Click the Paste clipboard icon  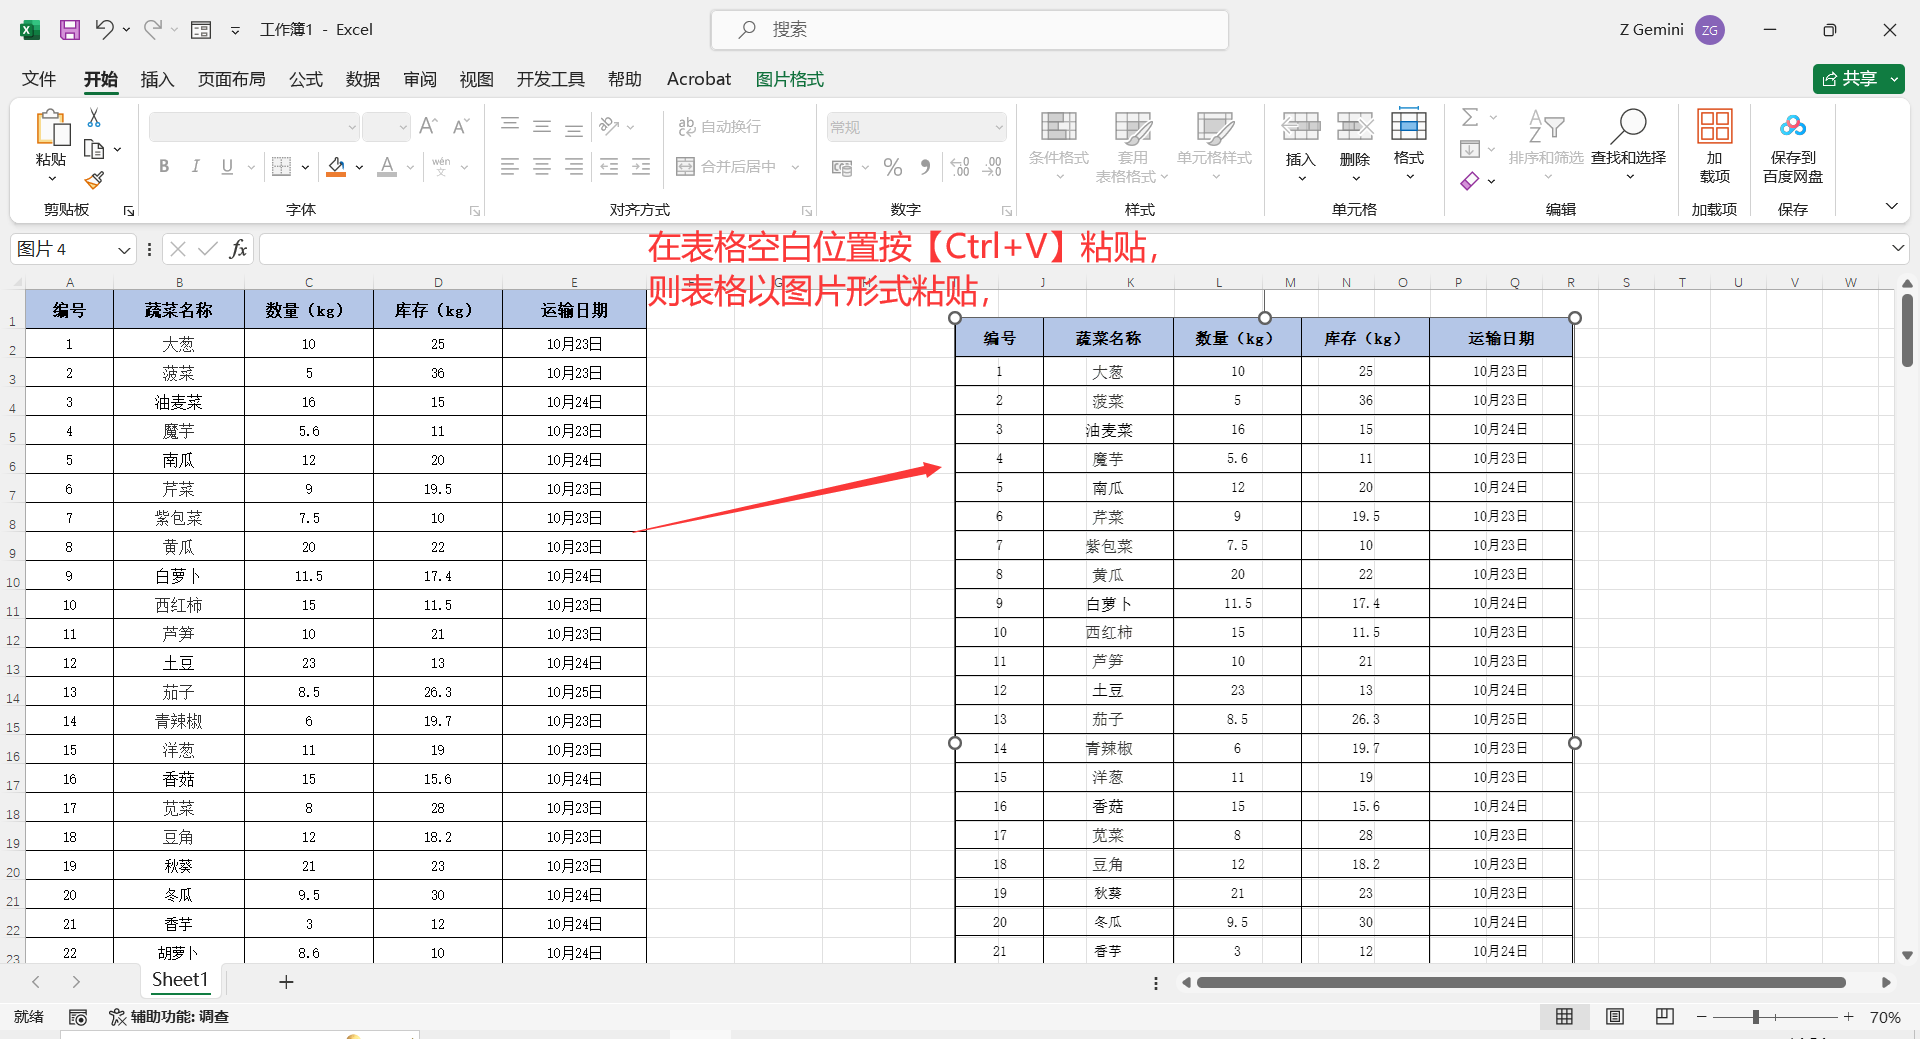pyautogui.click(x=52, y=128)
